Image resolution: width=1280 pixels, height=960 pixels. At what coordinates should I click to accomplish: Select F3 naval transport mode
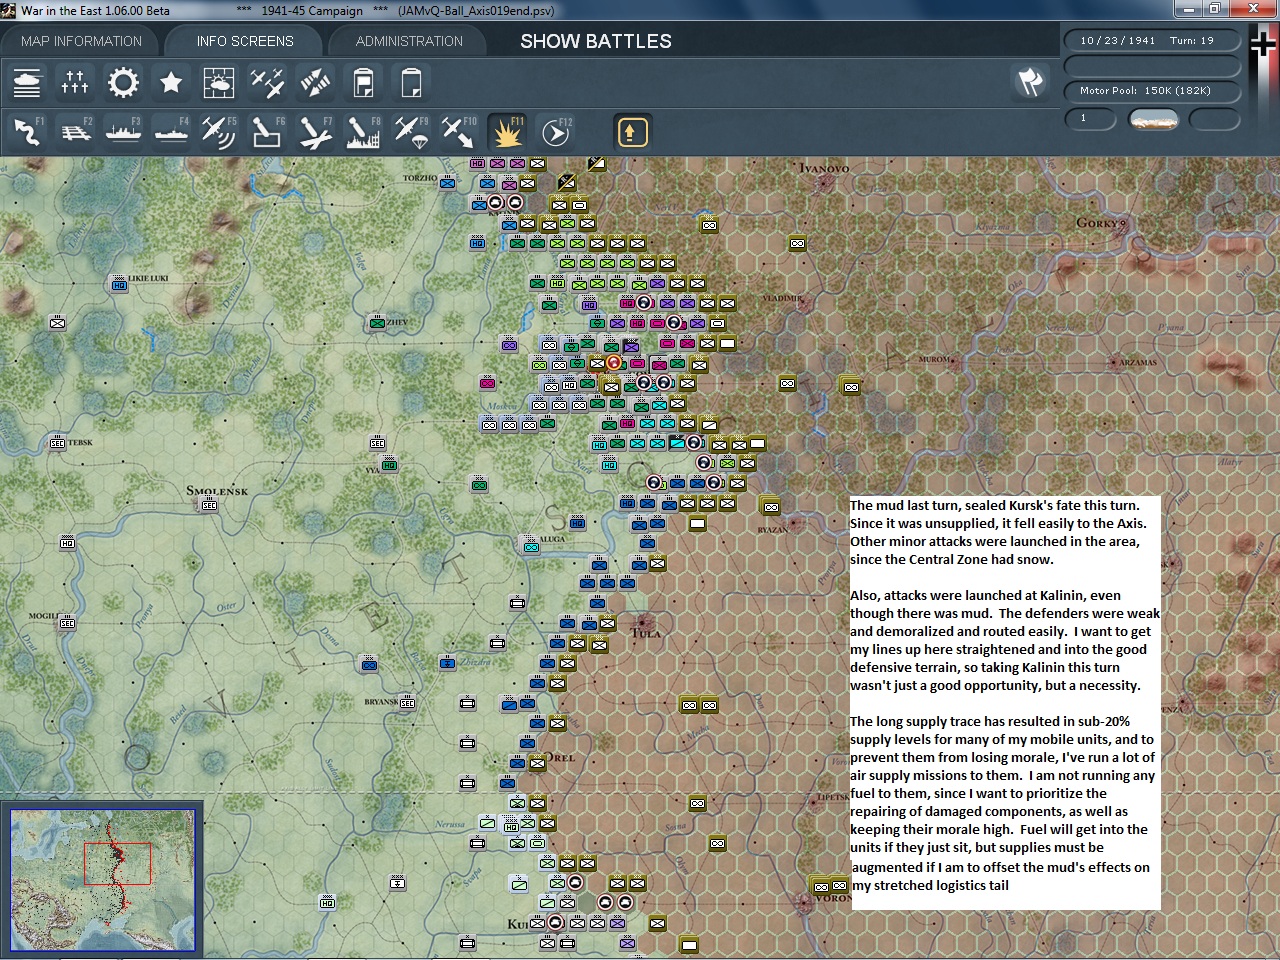point(123,131)
